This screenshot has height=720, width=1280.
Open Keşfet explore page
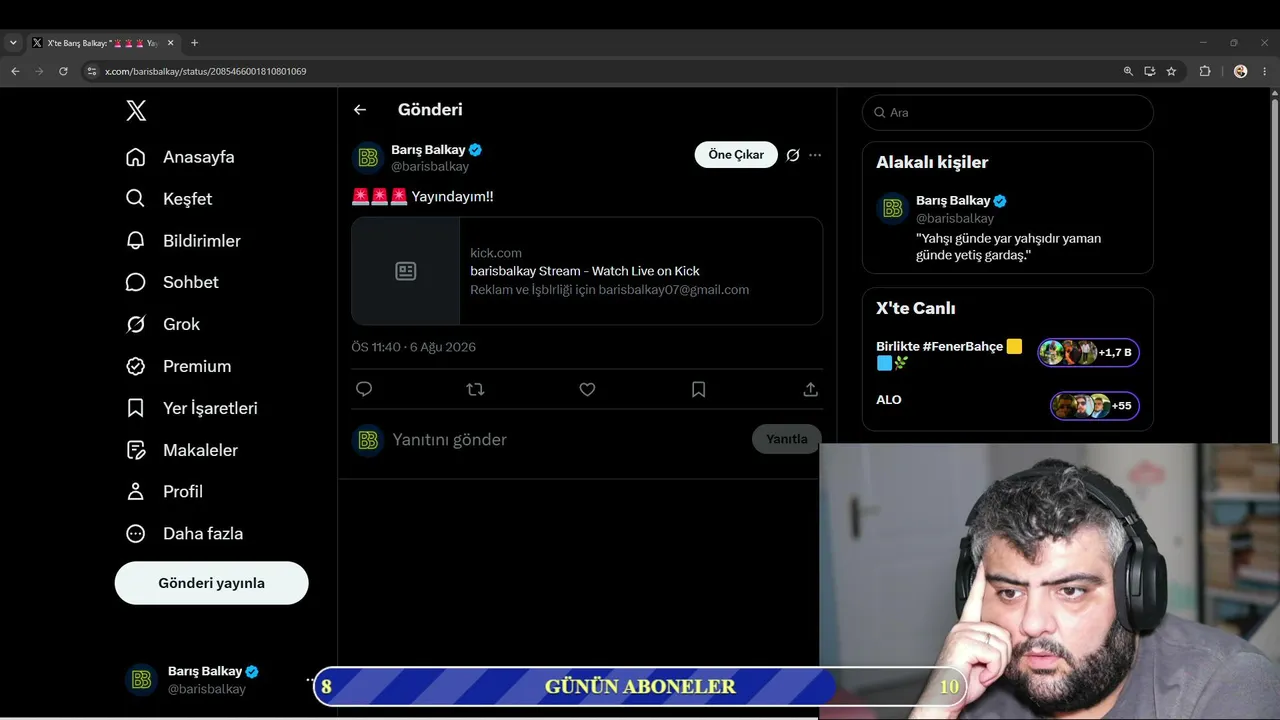[169, 199]
